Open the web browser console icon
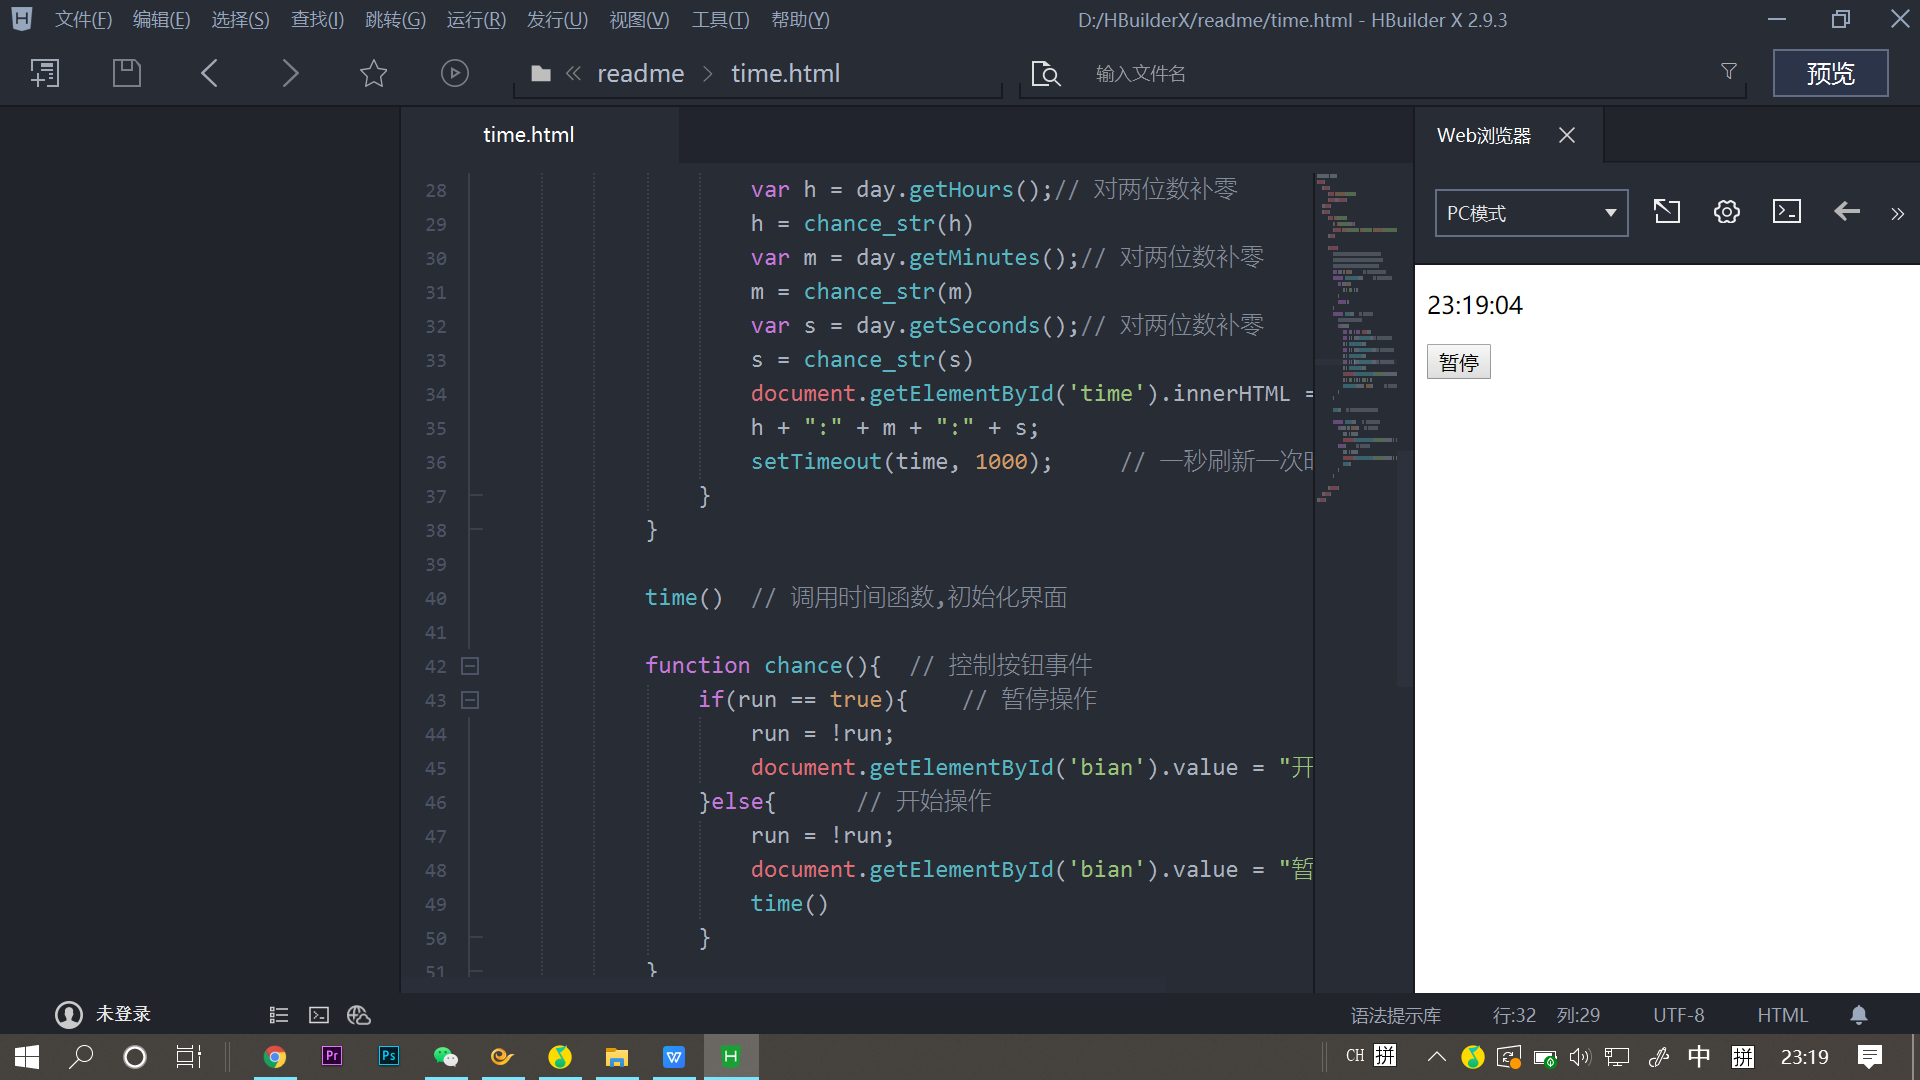The width and height of the screenshot is (1920, 1080). coord(1786,212)
